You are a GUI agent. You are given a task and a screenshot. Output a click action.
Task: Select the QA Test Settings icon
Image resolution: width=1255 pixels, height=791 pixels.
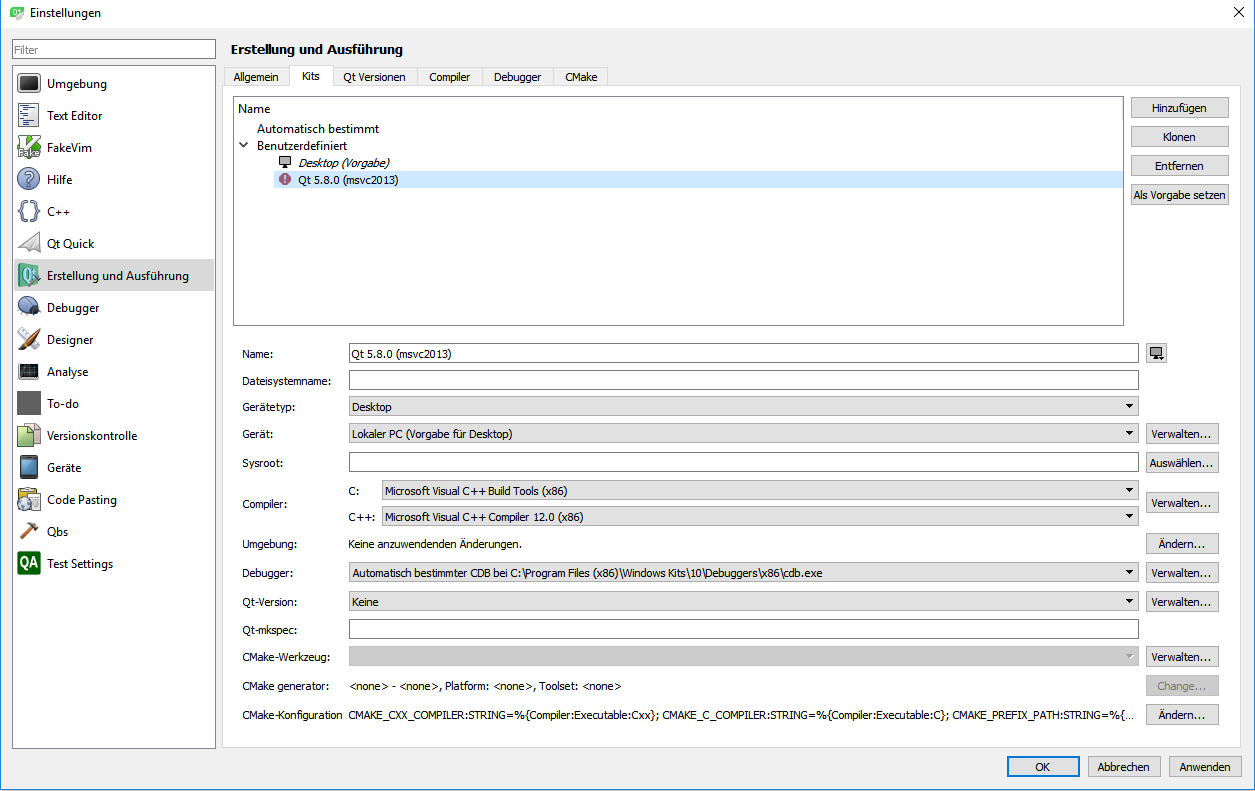click(29, 564)
